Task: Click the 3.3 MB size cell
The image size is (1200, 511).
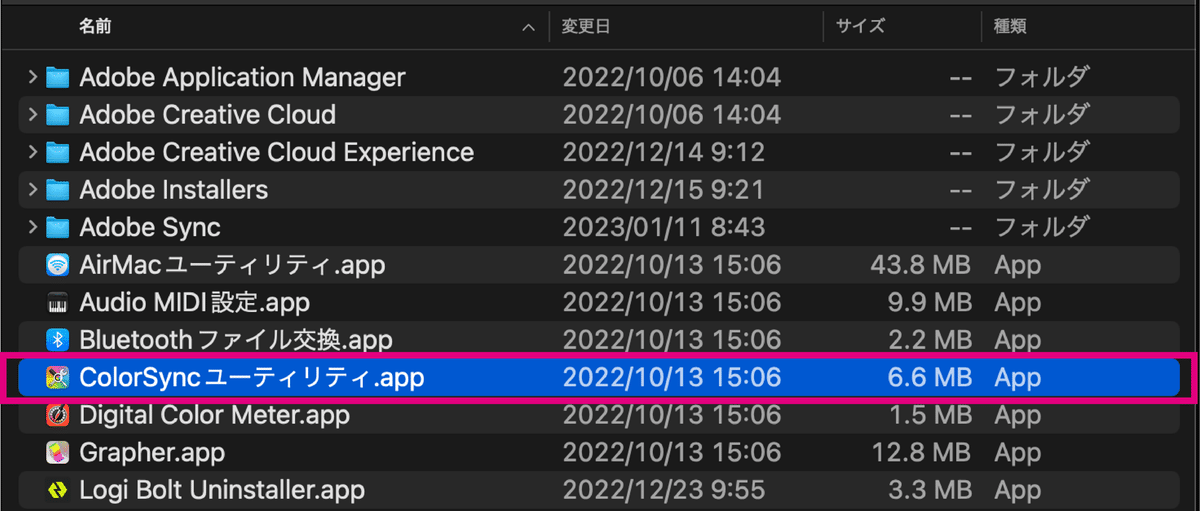Action: click(930, 491)
